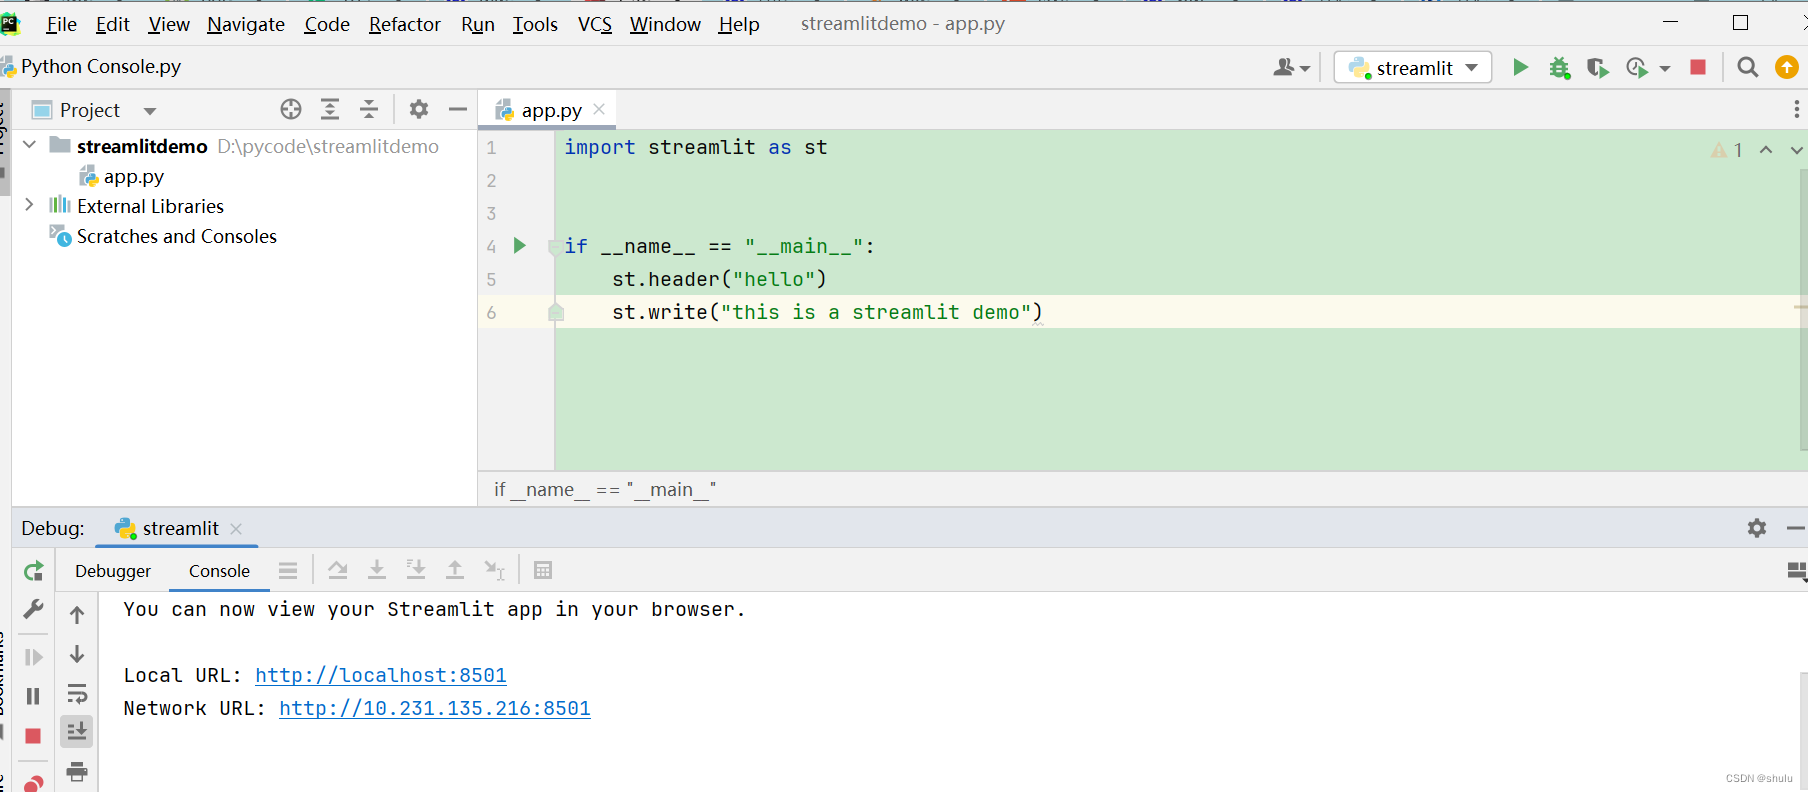Image resolution: width=1808 pixels, height=792 pixels.
Task: Hide the Project tool window
Action: pyautogui.click(x=458, y=110)
